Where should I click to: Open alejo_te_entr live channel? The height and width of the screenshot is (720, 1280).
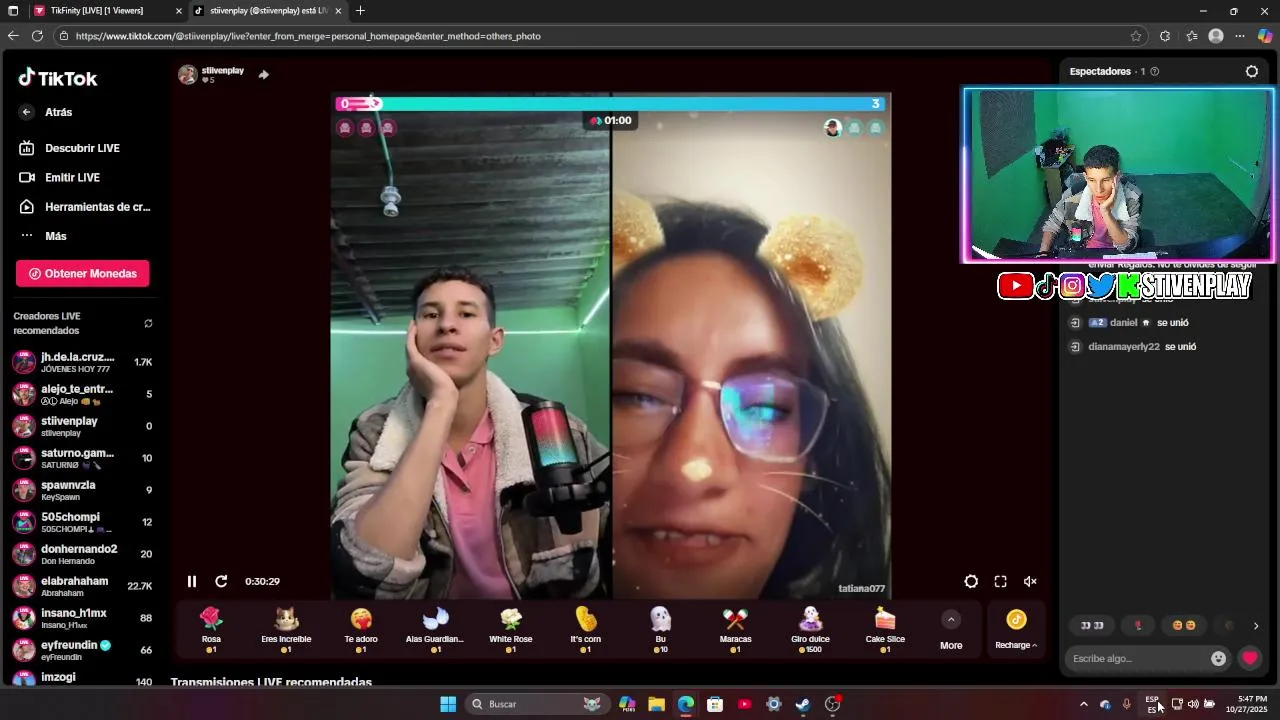click(83, 394)
